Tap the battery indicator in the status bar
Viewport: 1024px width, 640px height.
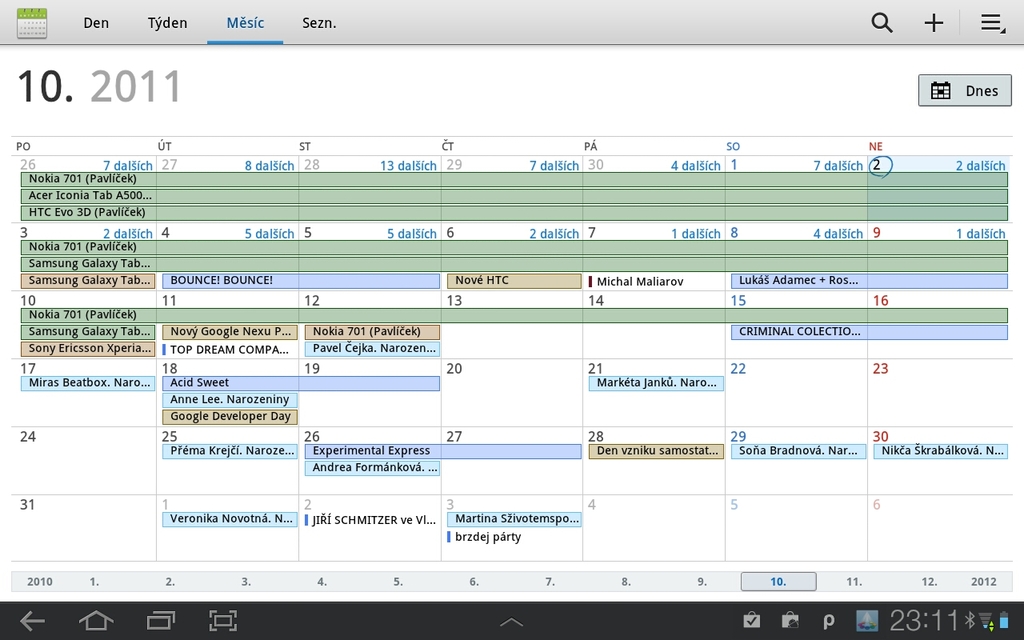point(1004,620)
